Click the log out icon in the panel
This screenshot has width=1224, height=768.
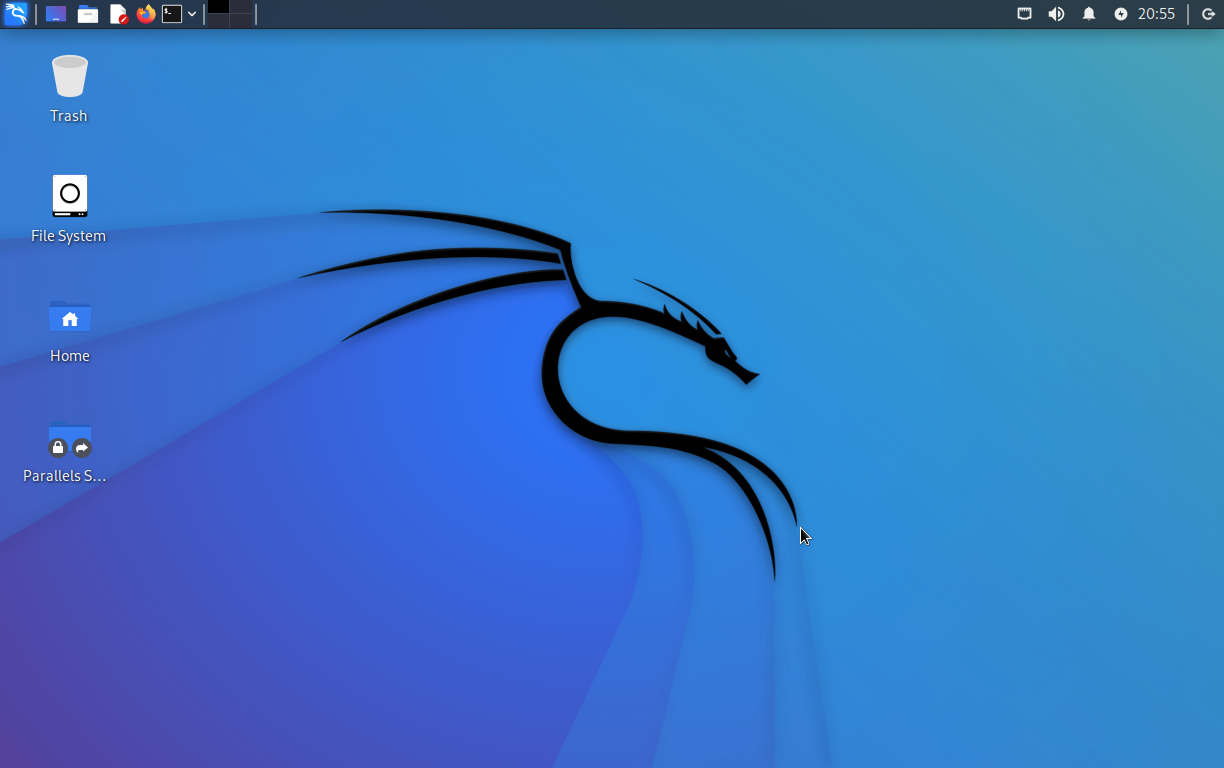1208,14
